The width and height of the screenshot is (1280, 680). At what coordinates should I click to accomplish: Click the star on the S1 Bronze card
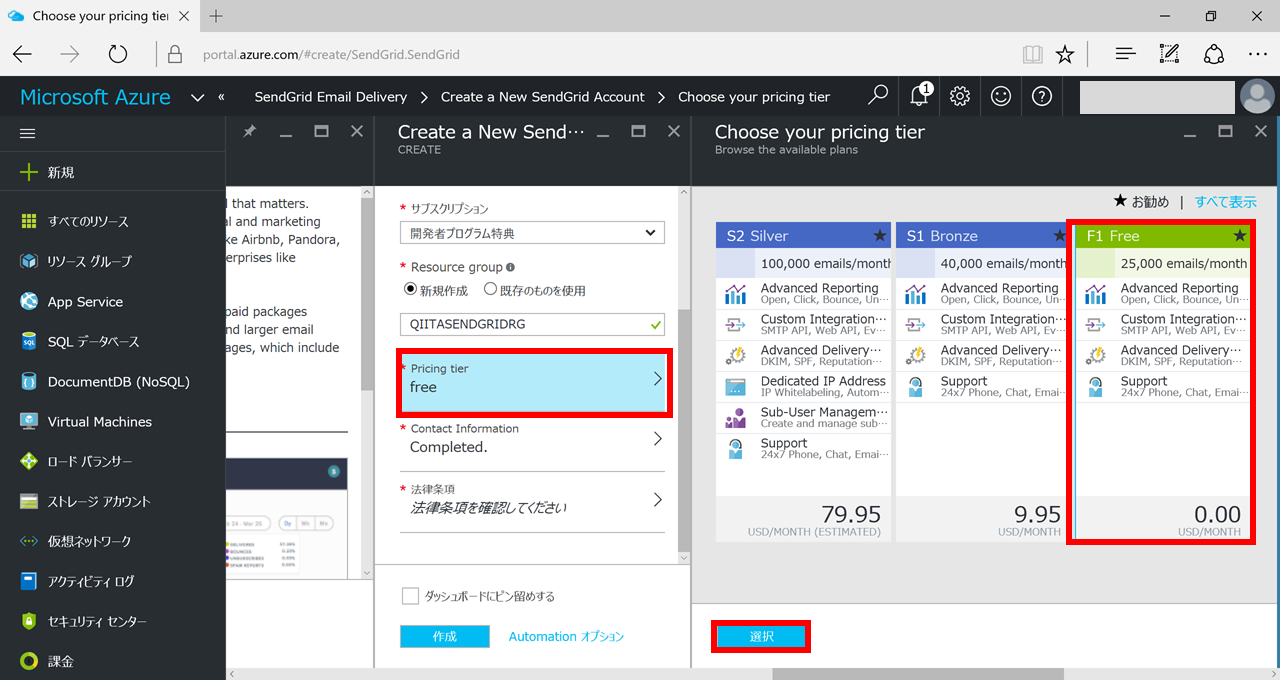1060,236
